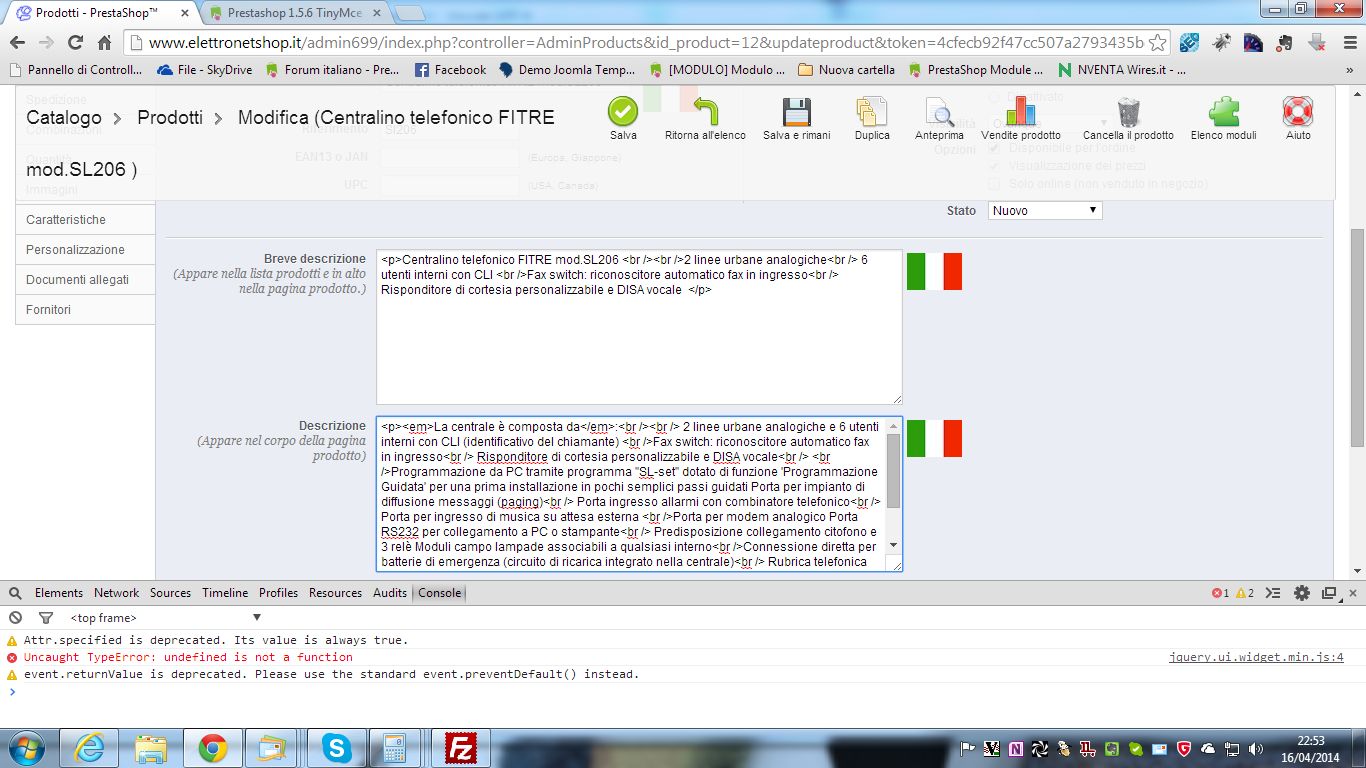Open the Sources tab in DevTools
1366x768 pixels.
click(170, 593)
